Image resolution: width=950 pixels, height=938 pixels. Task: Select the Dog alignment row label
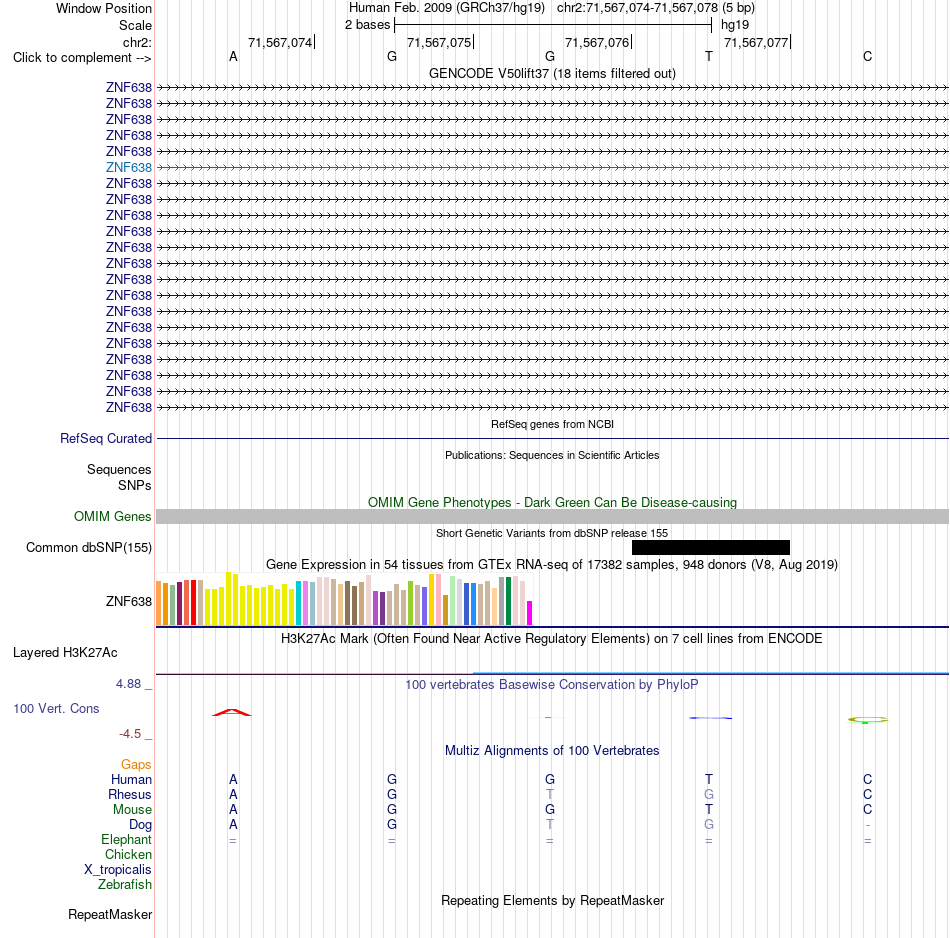point(140,825)
